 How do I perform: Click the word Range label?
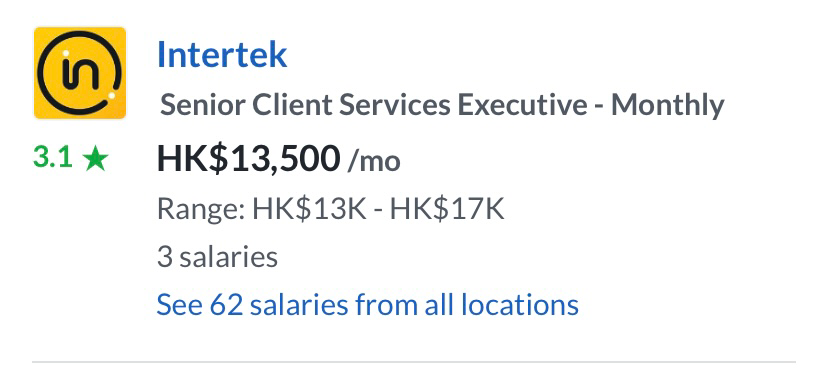(201, 210)
